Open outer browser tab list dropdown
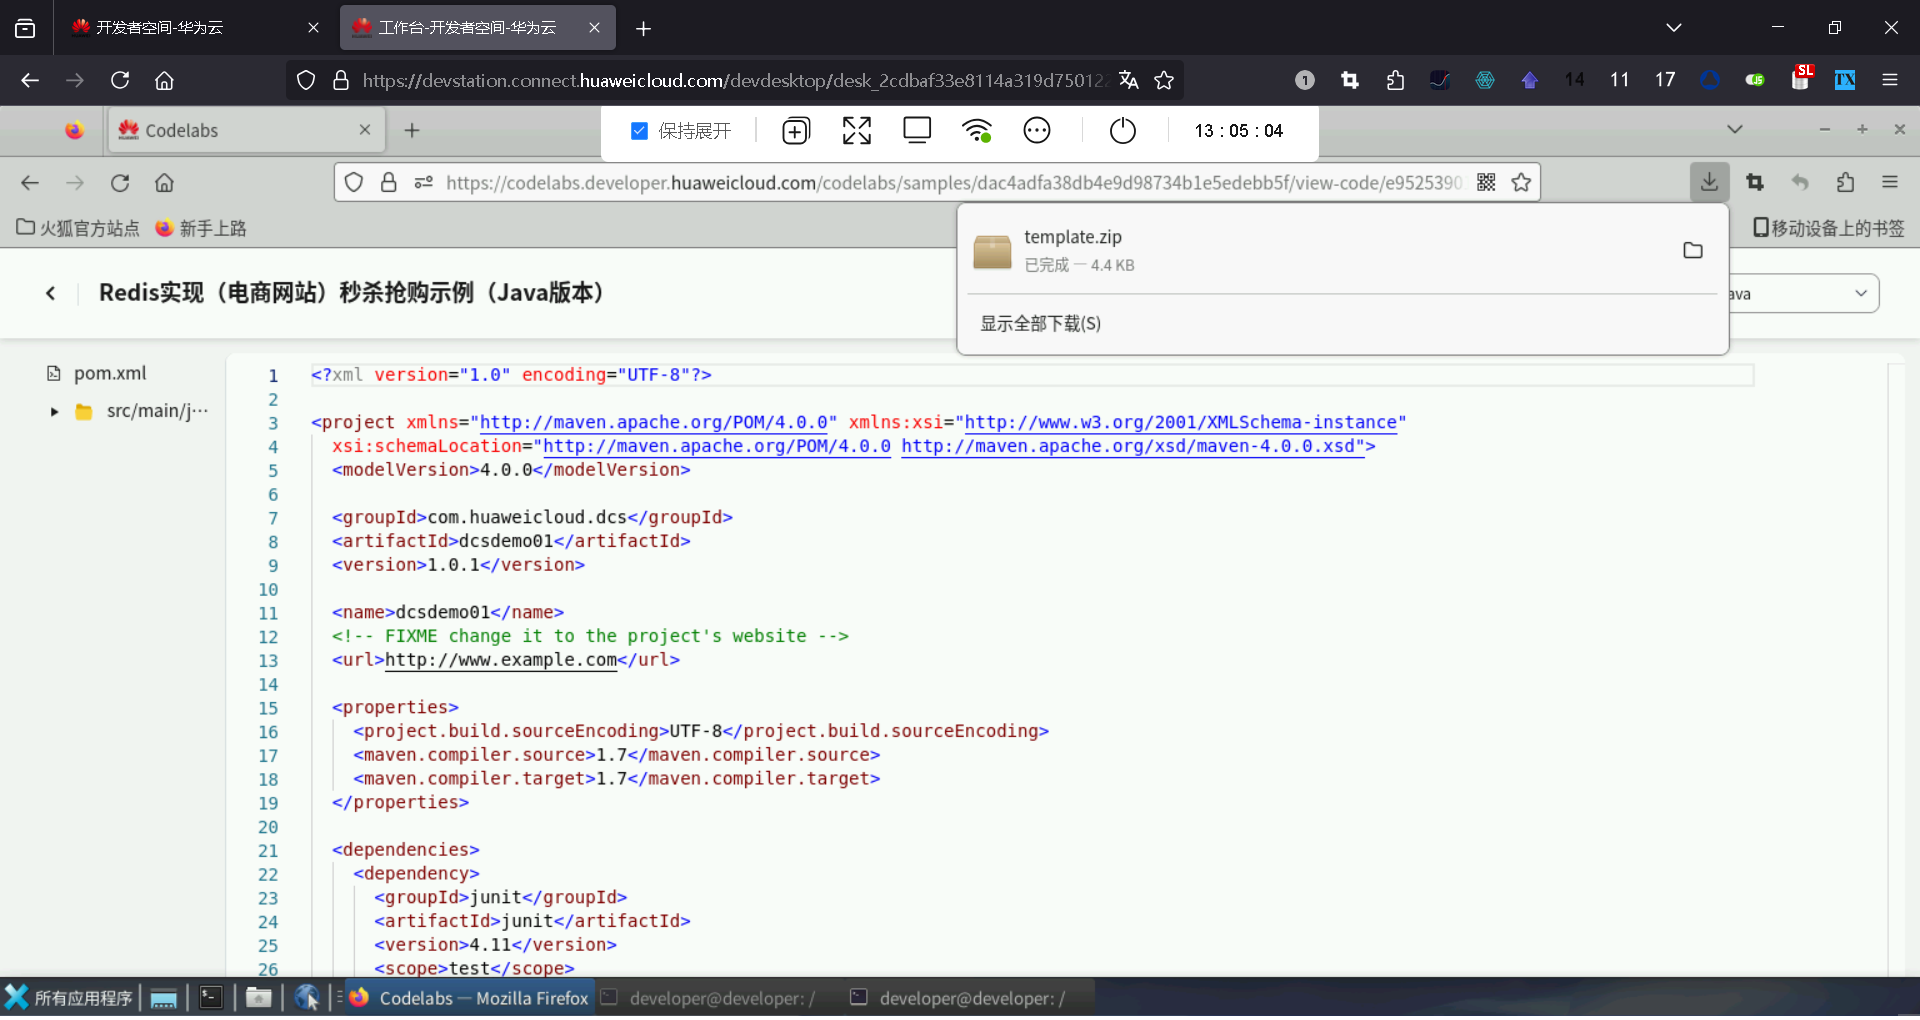Screen dimensions: 1920x1020 point(1673,28)
